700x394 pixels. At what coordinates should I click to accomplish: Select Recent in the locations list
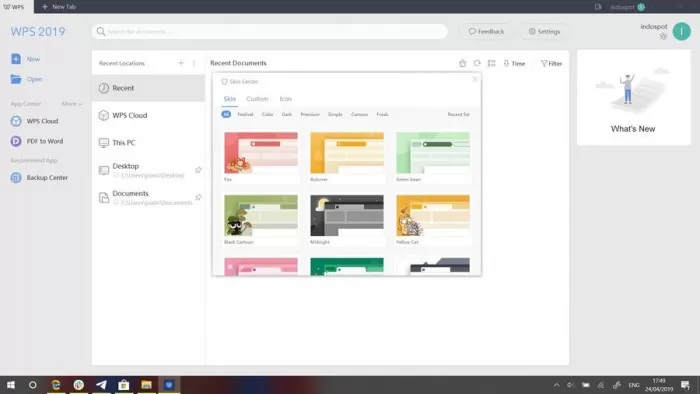click(148, 88)
